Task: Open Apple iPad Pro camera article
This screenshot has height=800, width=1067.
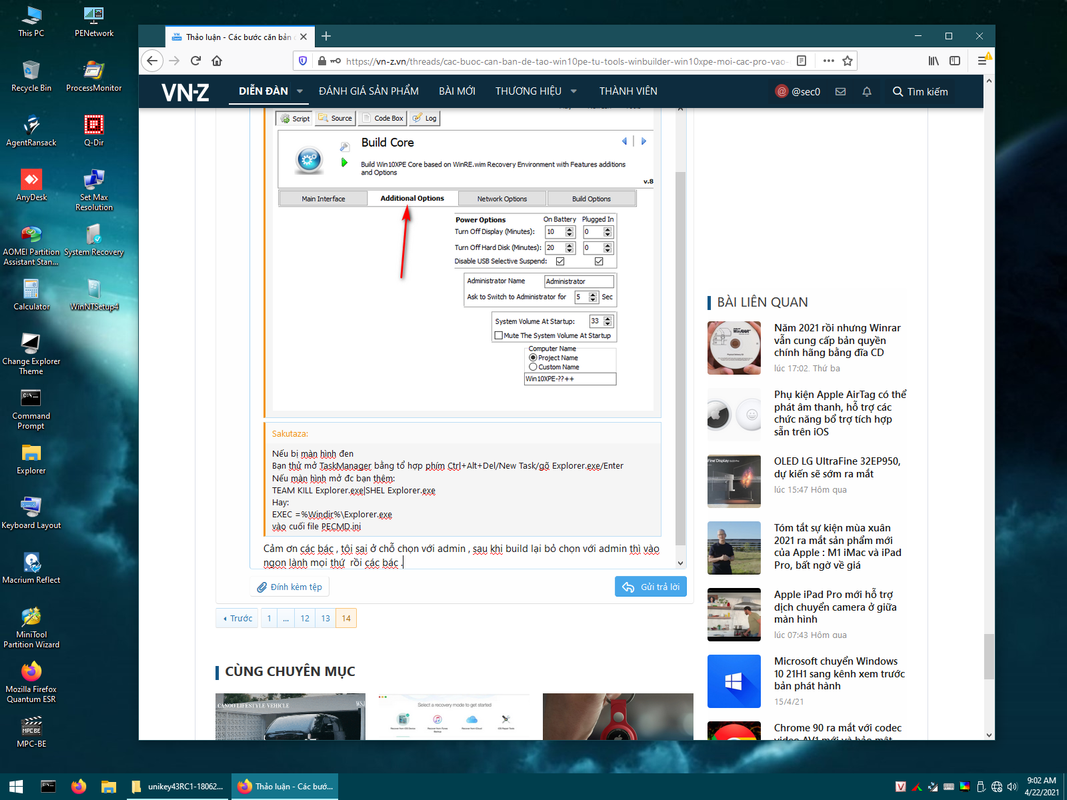Action: click(835, 607)
